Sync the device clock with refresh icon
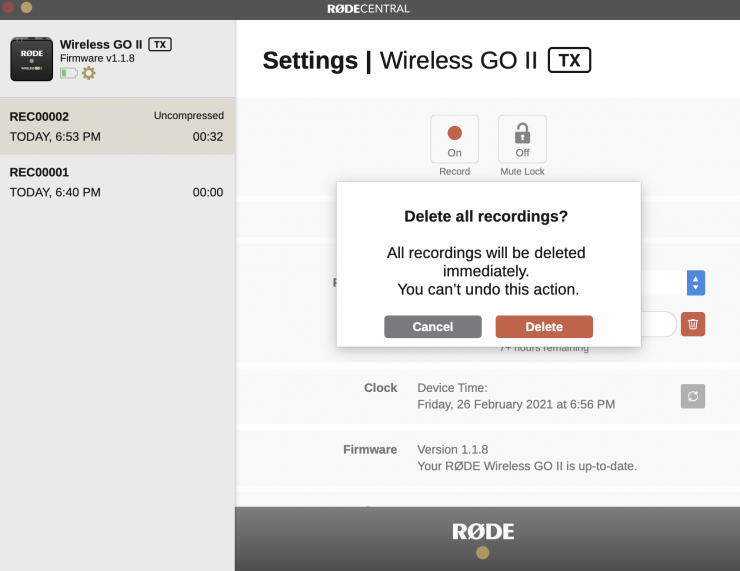Screen dimensions: 740x571 pyautogui.click(x=693, y=396)
